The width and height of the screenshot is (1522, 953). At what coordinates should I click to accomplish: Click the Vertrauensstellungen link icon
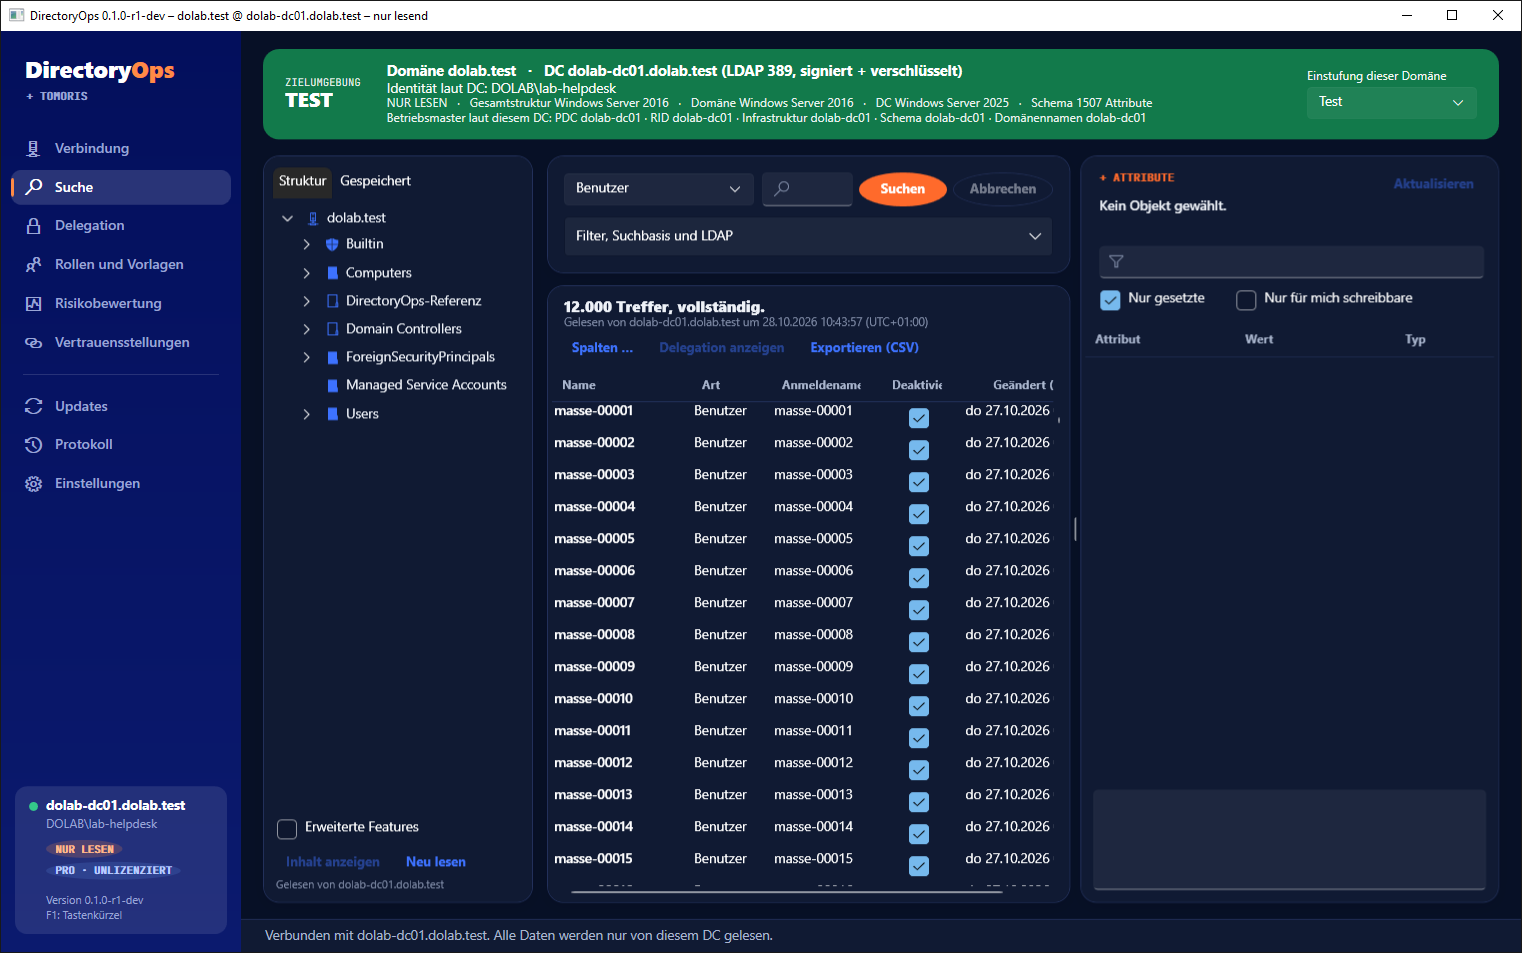[x=34, y=342]
